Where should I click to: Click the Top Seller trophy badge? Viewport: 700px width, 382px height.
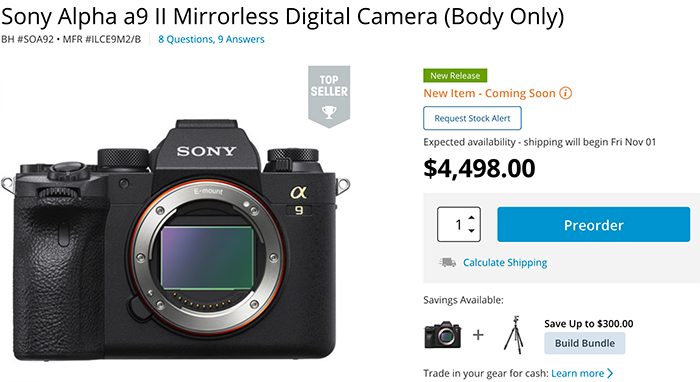click(x=329, y=96)
